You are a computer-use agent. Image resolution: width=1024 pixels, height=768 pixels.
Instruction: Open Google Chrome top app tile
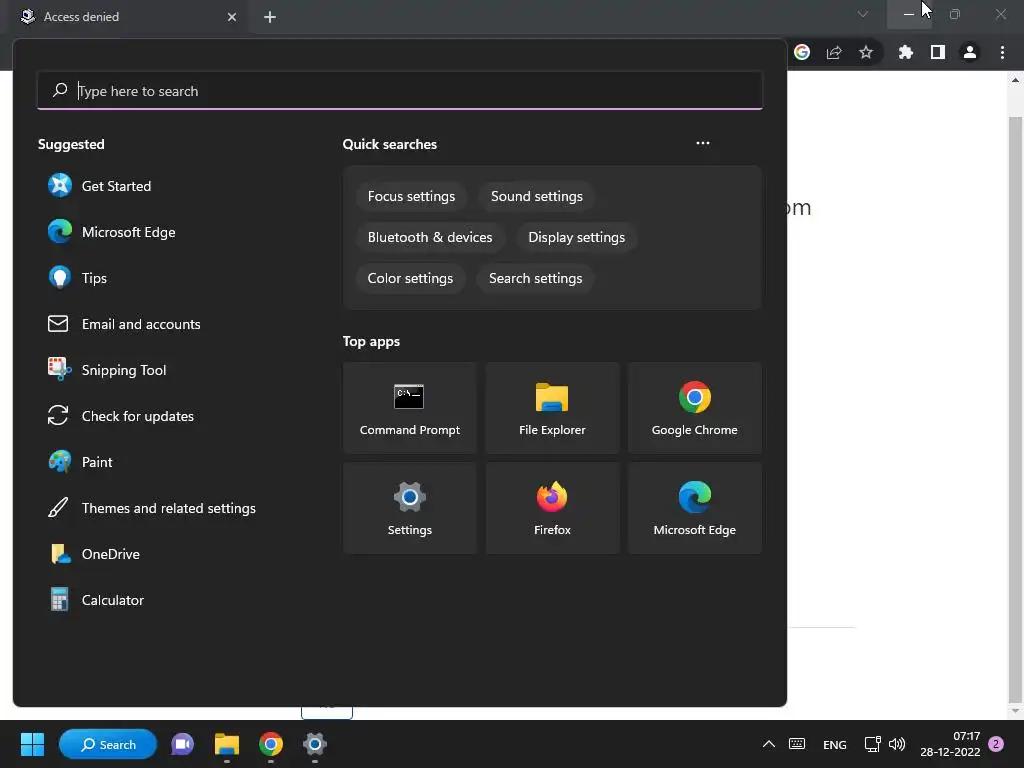(x=695, y=408)
